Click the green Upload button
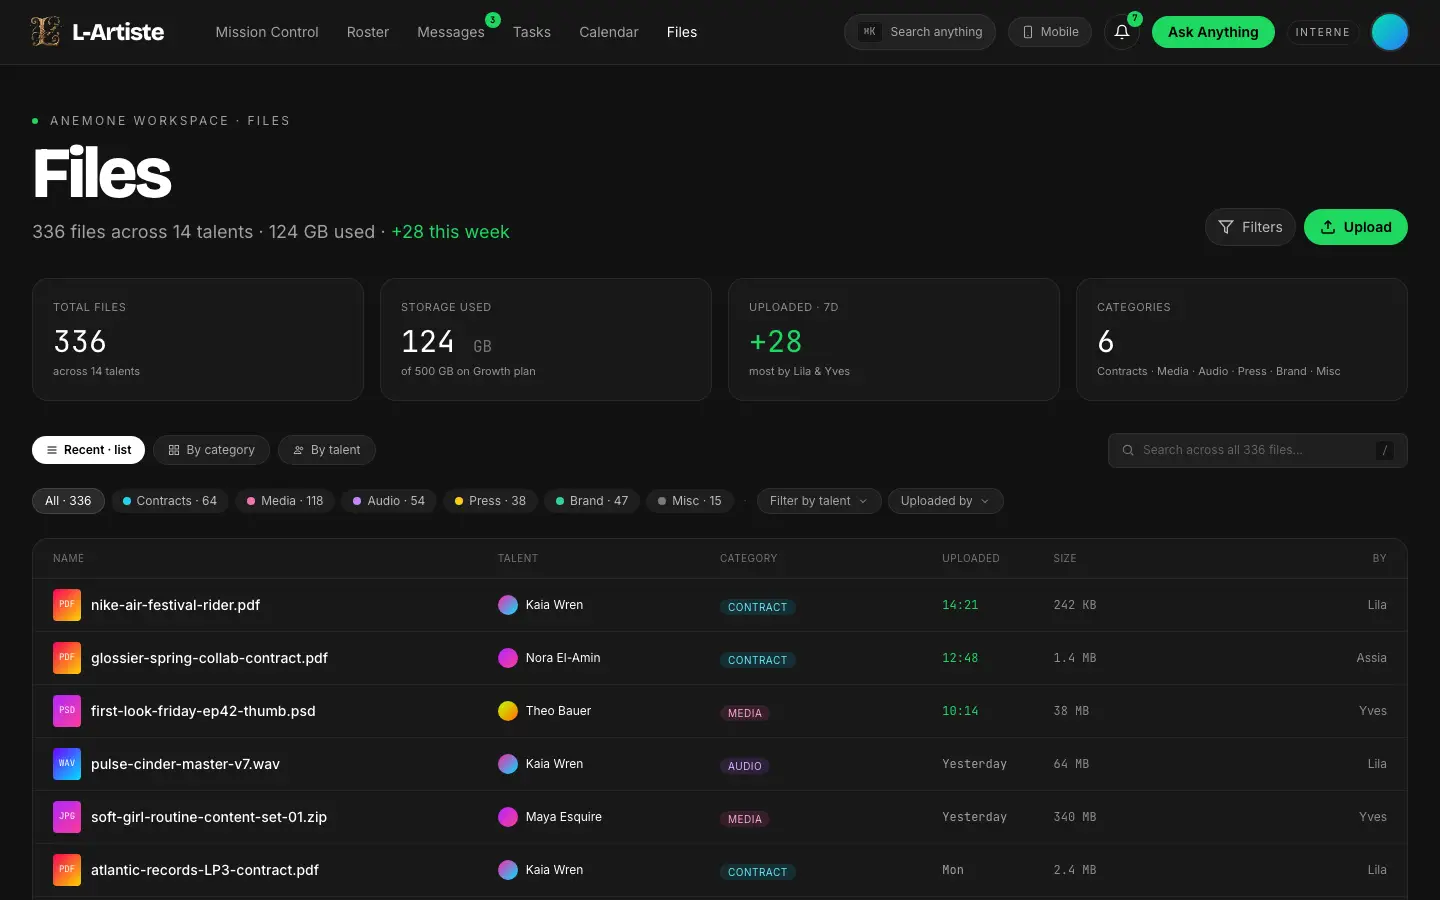This screenshot has width=1440, height=900. point(1355,227)
